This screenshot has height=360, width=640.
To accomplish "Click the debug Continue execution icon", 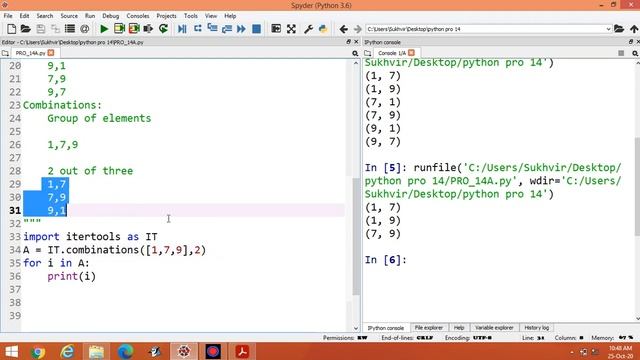I will tap(241, 29).
